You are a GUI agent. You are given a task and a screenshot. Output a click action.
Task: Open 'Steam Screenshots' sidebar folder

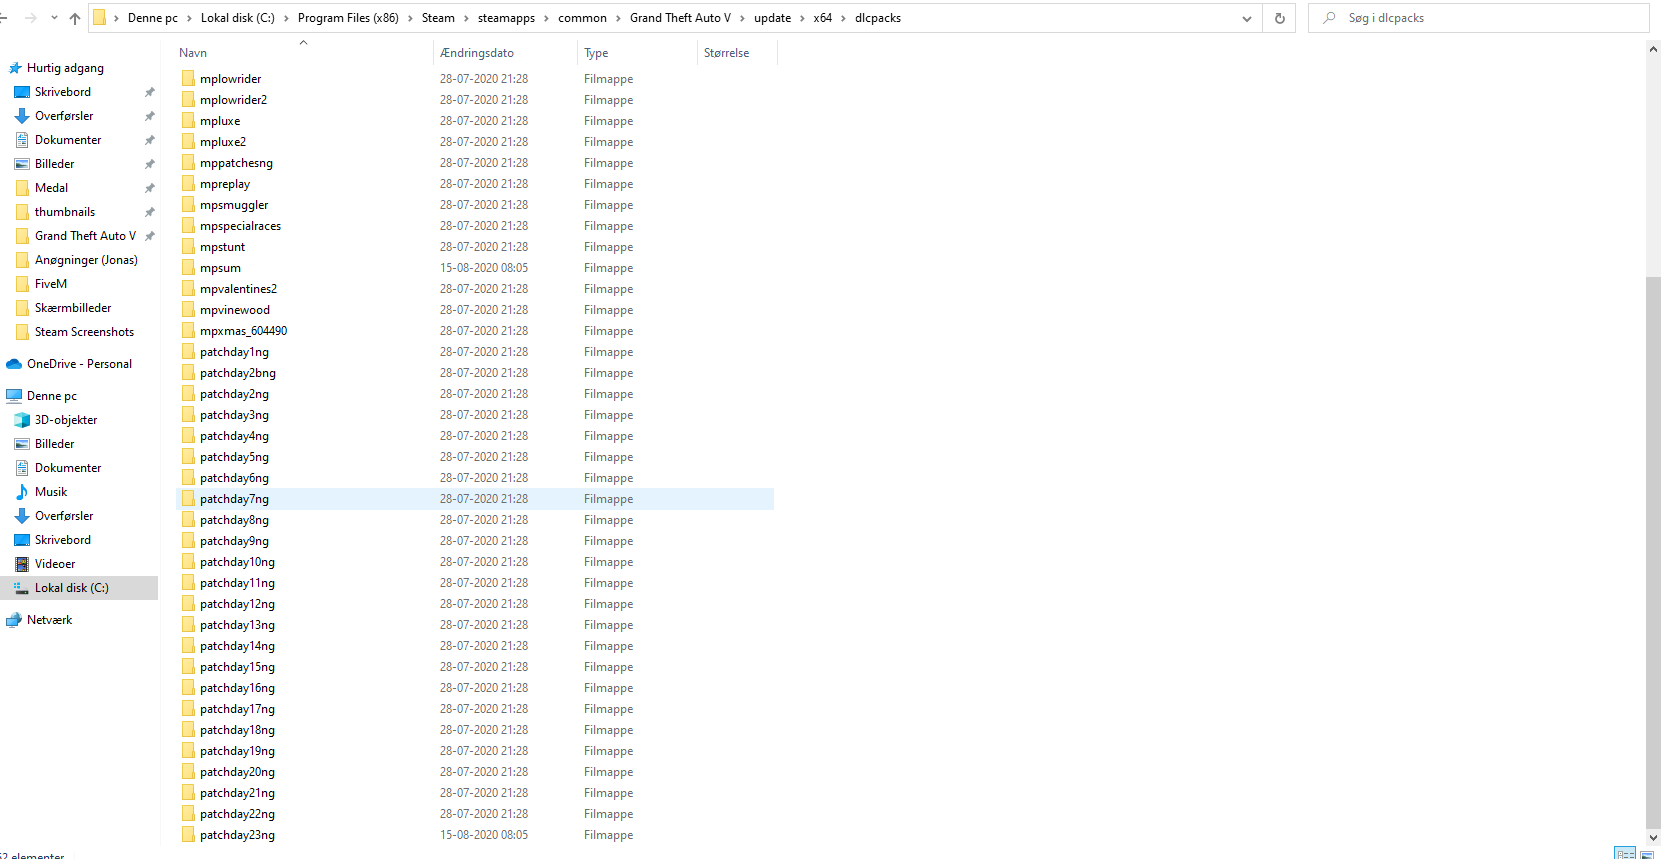[84, 332]
